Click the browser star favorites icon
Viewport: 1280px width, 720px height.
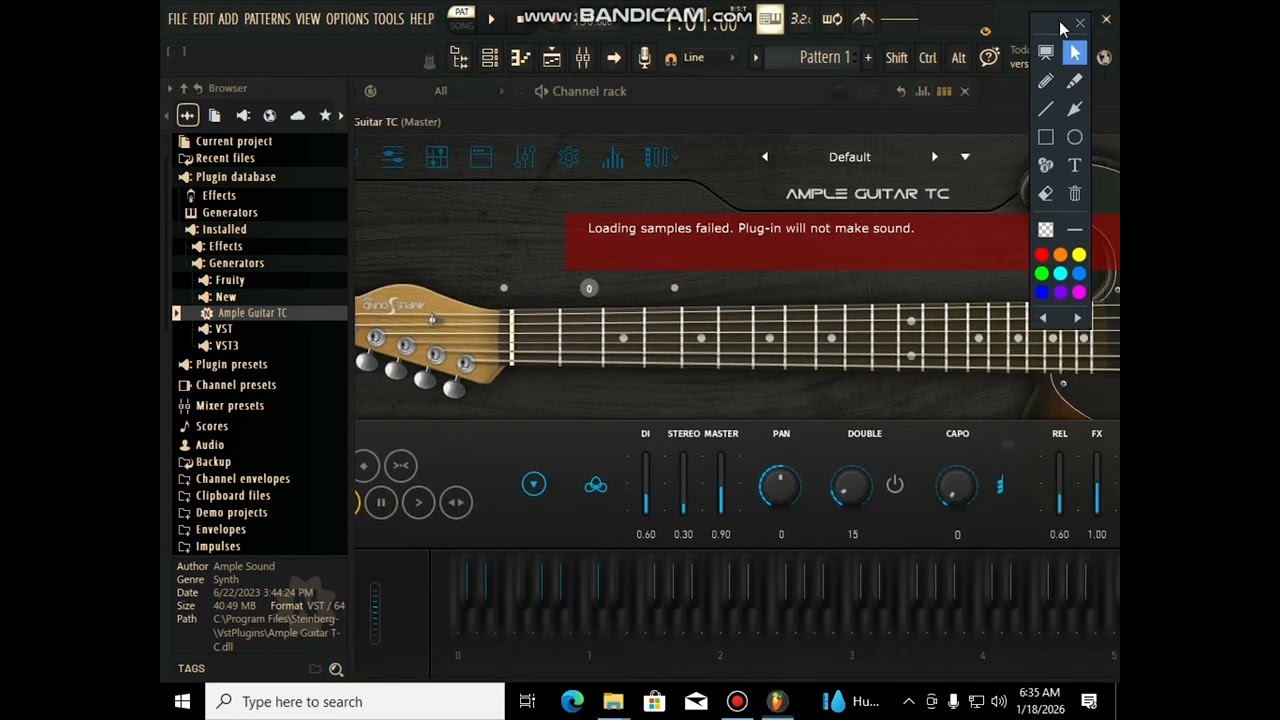tap(325, 116)
